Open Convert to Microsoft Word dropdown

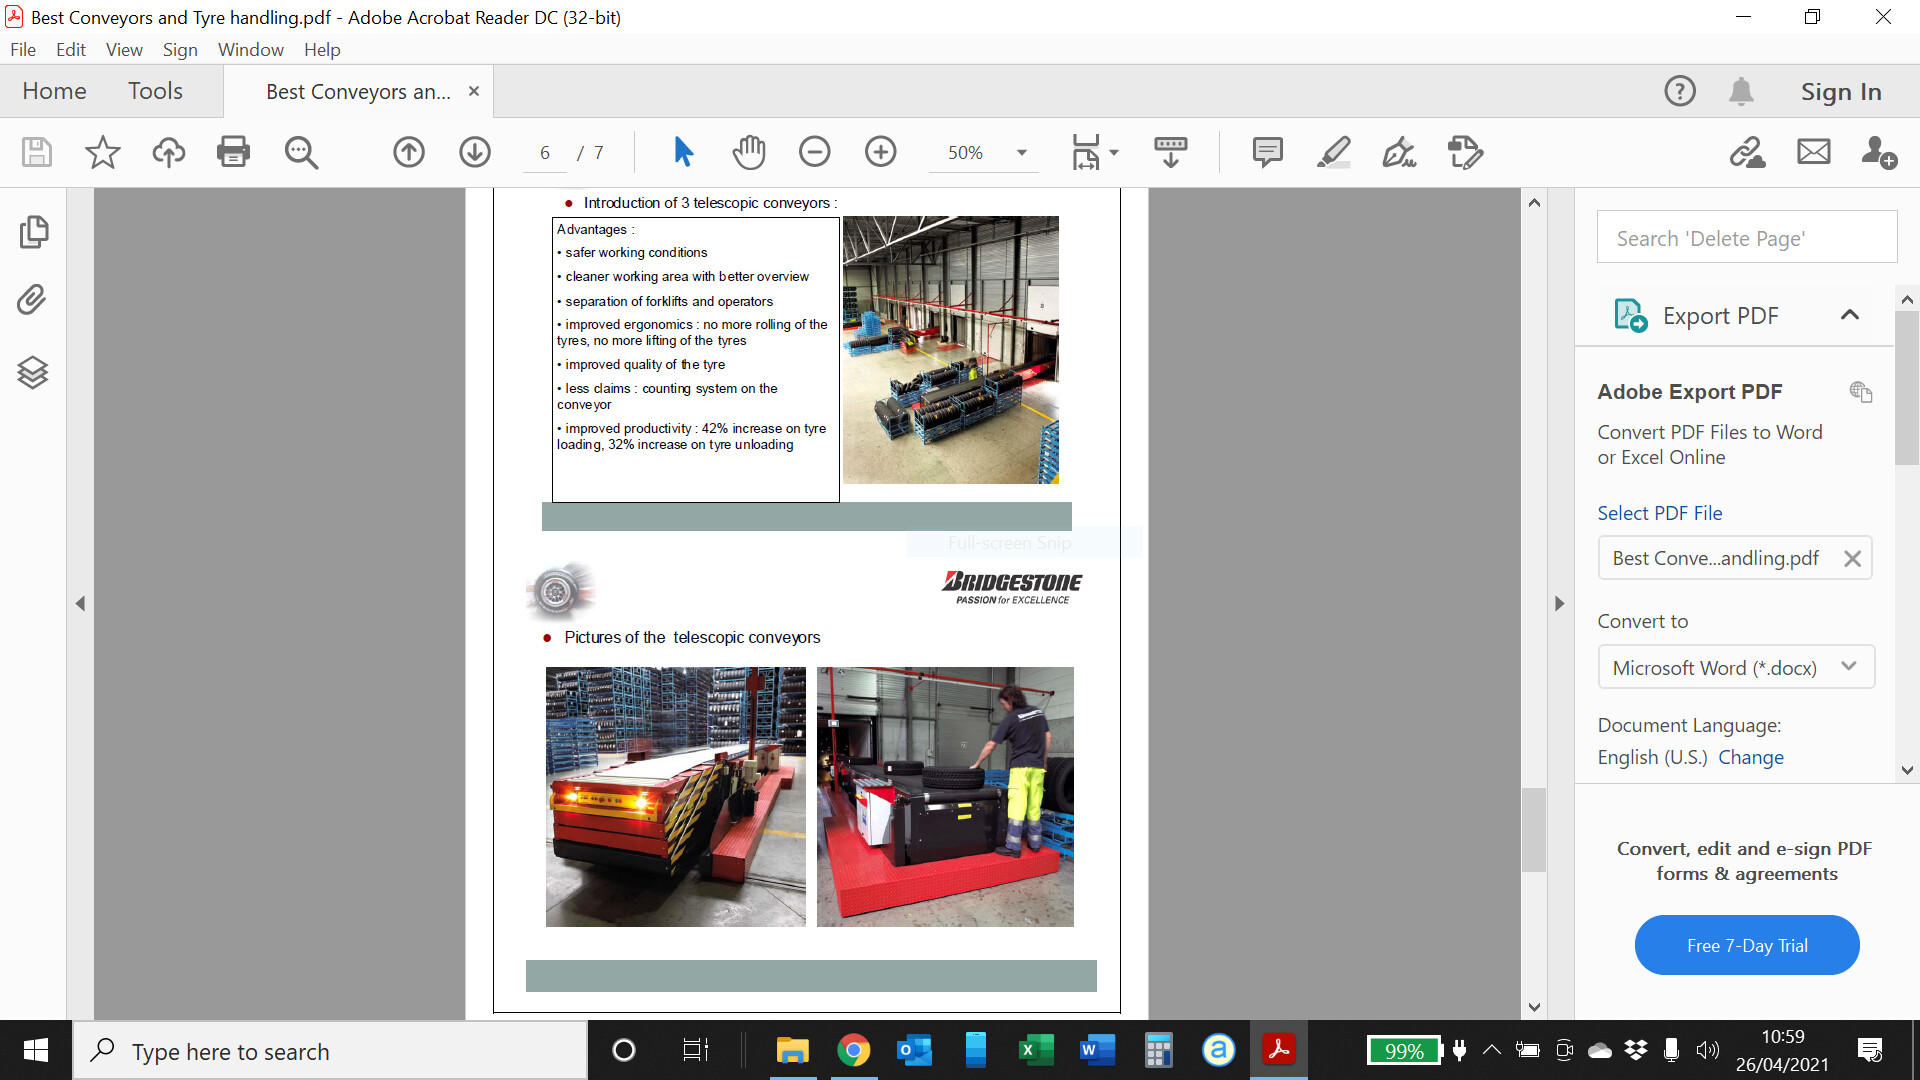tap(1735, 668)
